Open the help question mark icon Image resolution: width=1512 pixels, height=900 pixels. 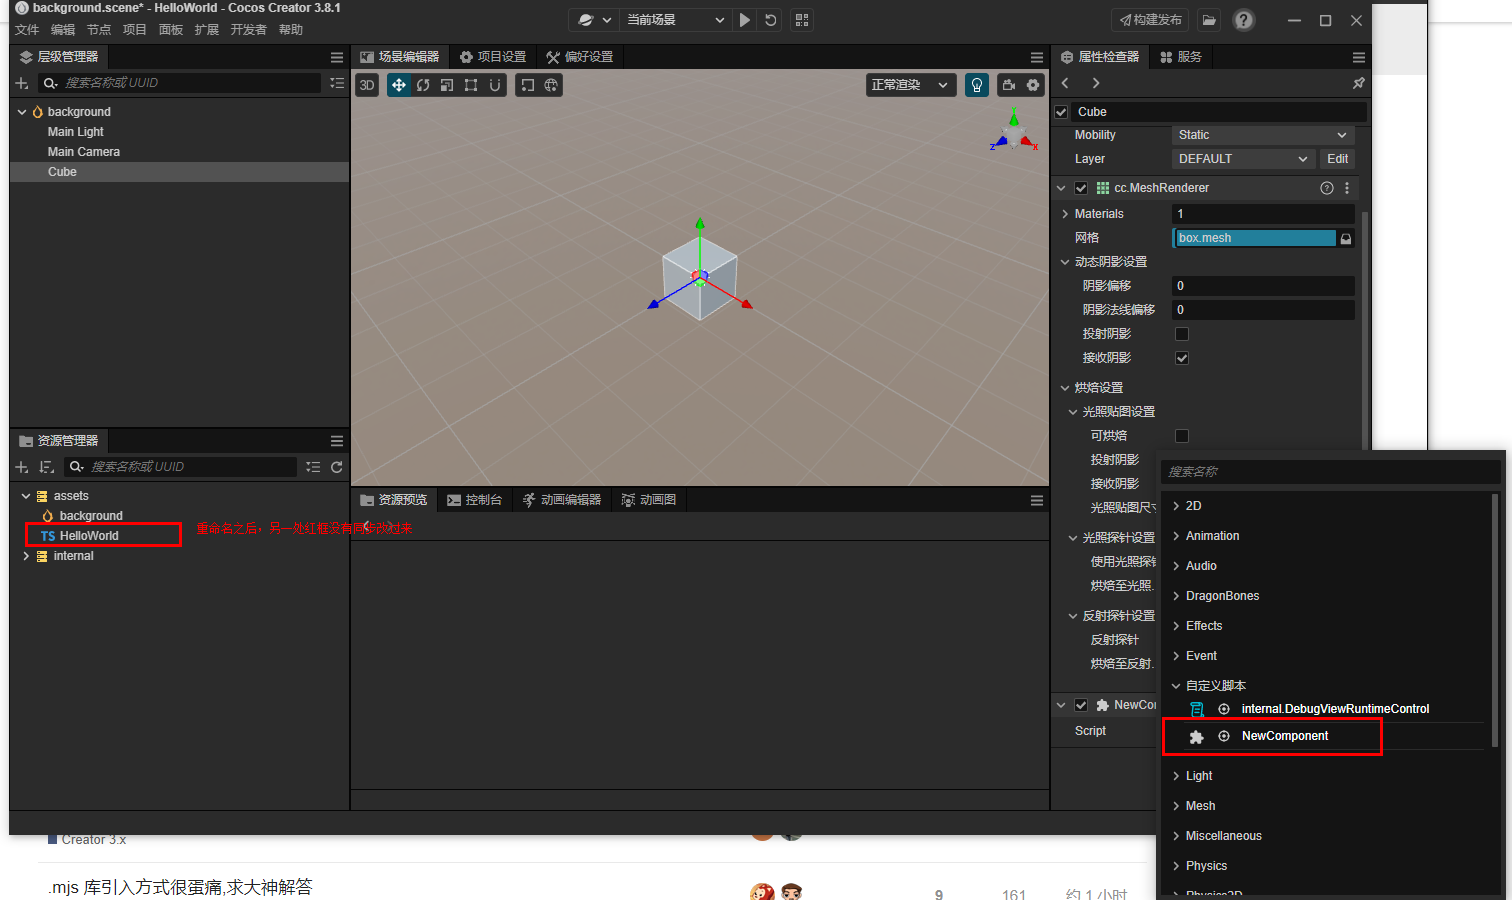(1244, 20)
